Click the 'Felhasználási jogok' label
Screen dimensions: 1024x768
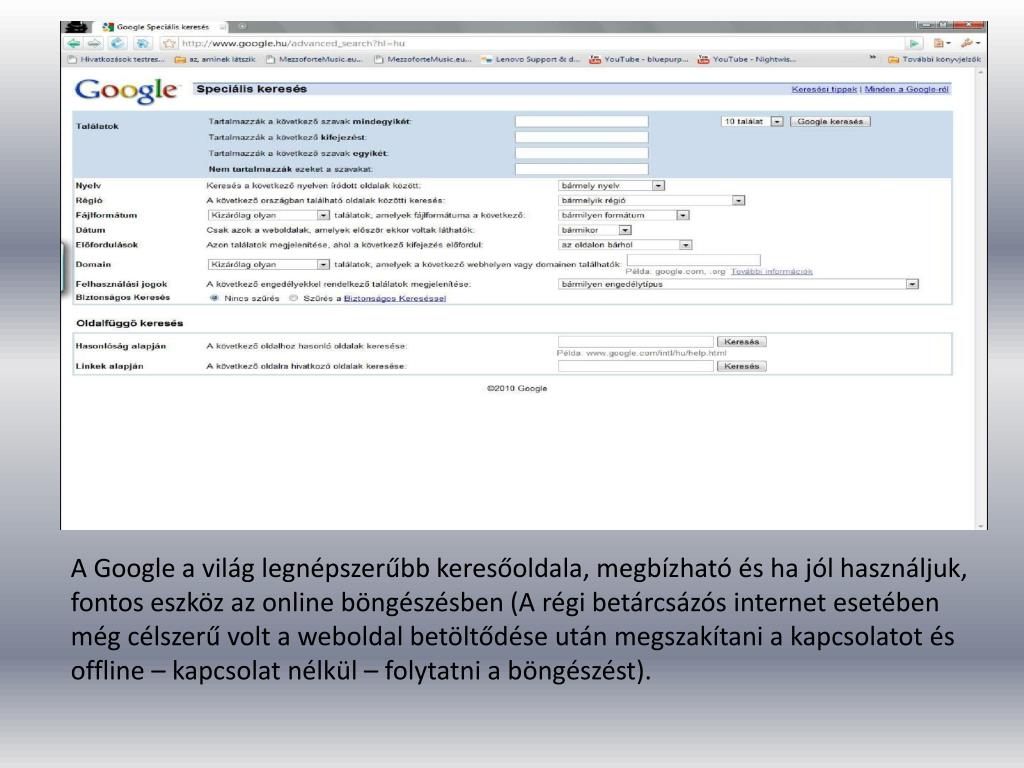(121, 284)
